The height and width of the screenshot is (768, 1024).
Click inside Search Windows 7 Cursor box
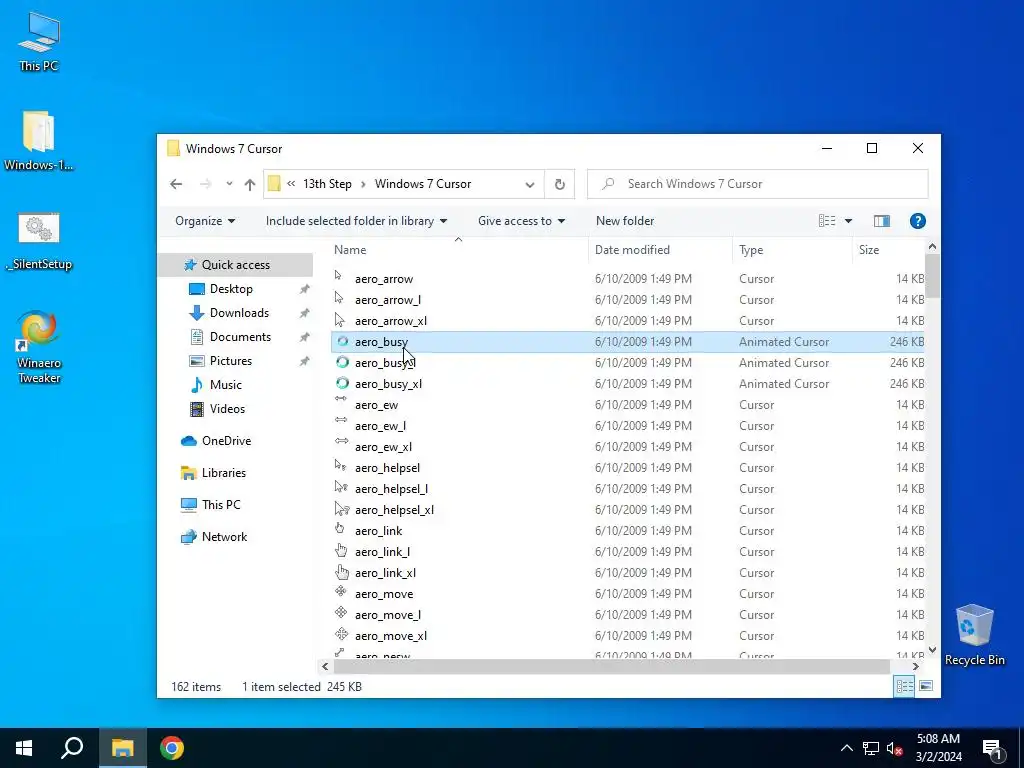pyautogui.click(x=758, y=184)
